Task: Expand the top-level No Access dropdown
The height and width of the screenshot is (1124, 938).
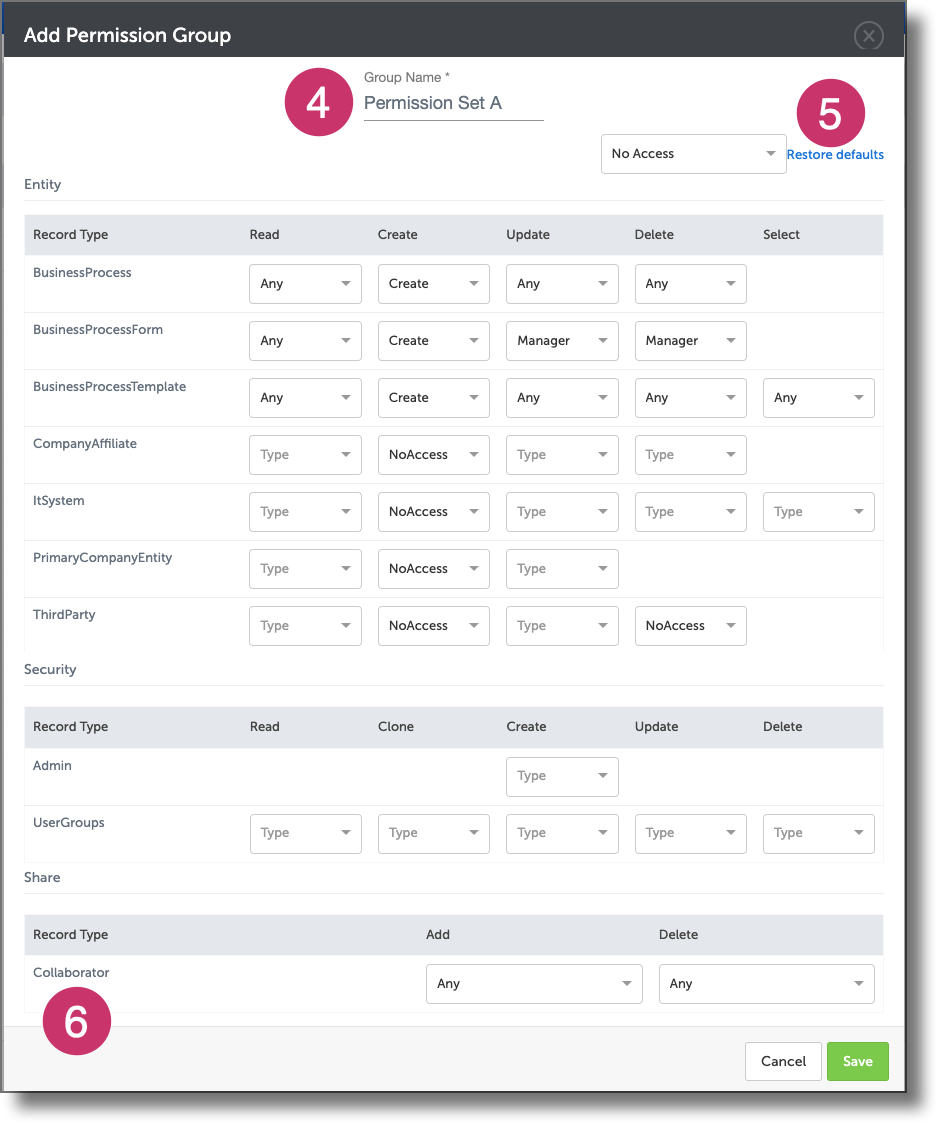Action: click(x=693, y=154)
